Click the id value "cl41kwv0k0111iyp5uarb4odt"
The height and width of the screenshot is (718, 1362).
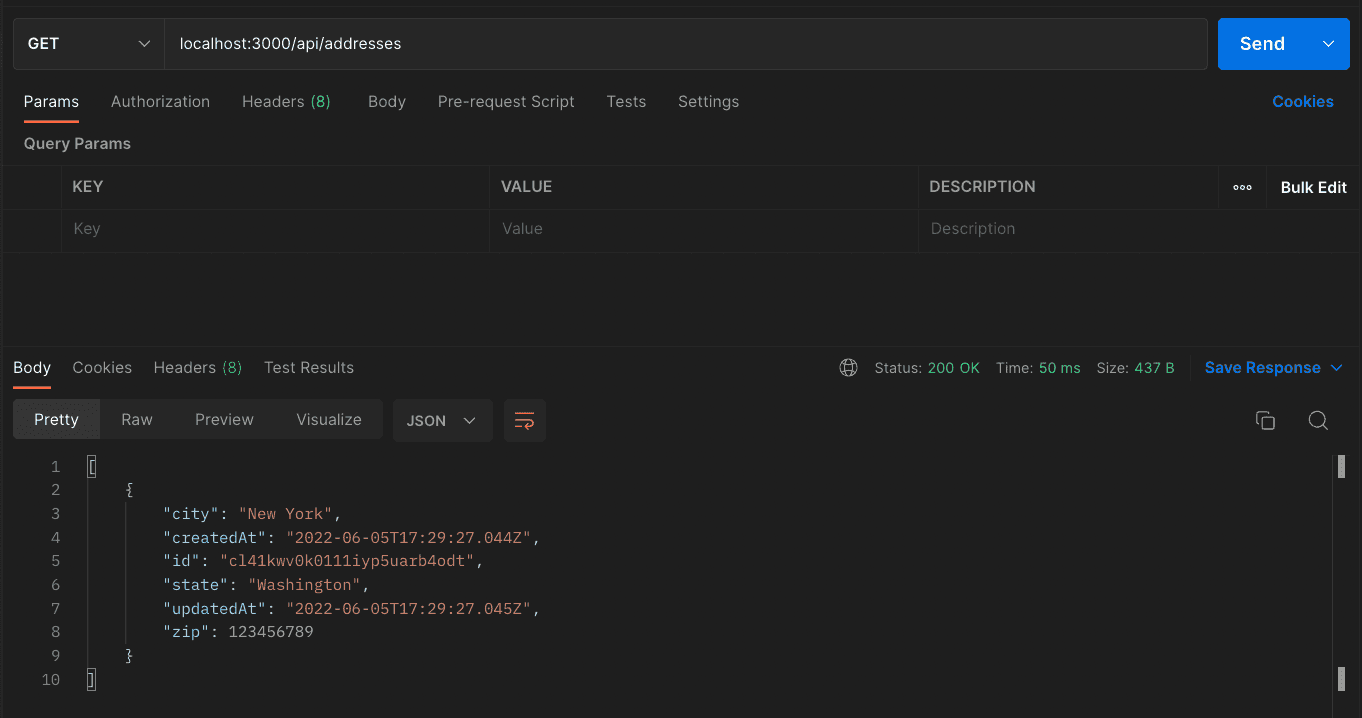point(346,561)
